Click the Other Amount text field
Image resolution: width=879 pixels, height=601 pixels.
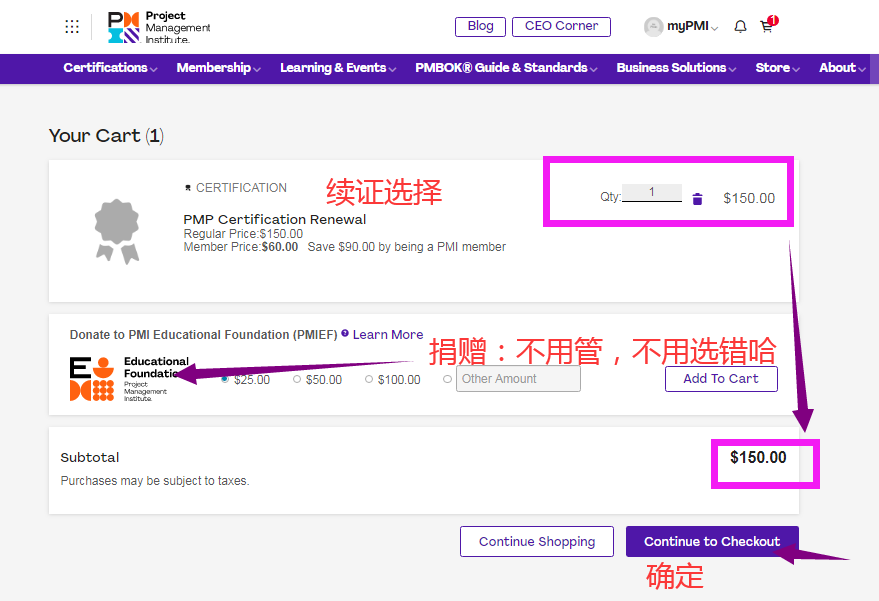(x=518, y=379)
